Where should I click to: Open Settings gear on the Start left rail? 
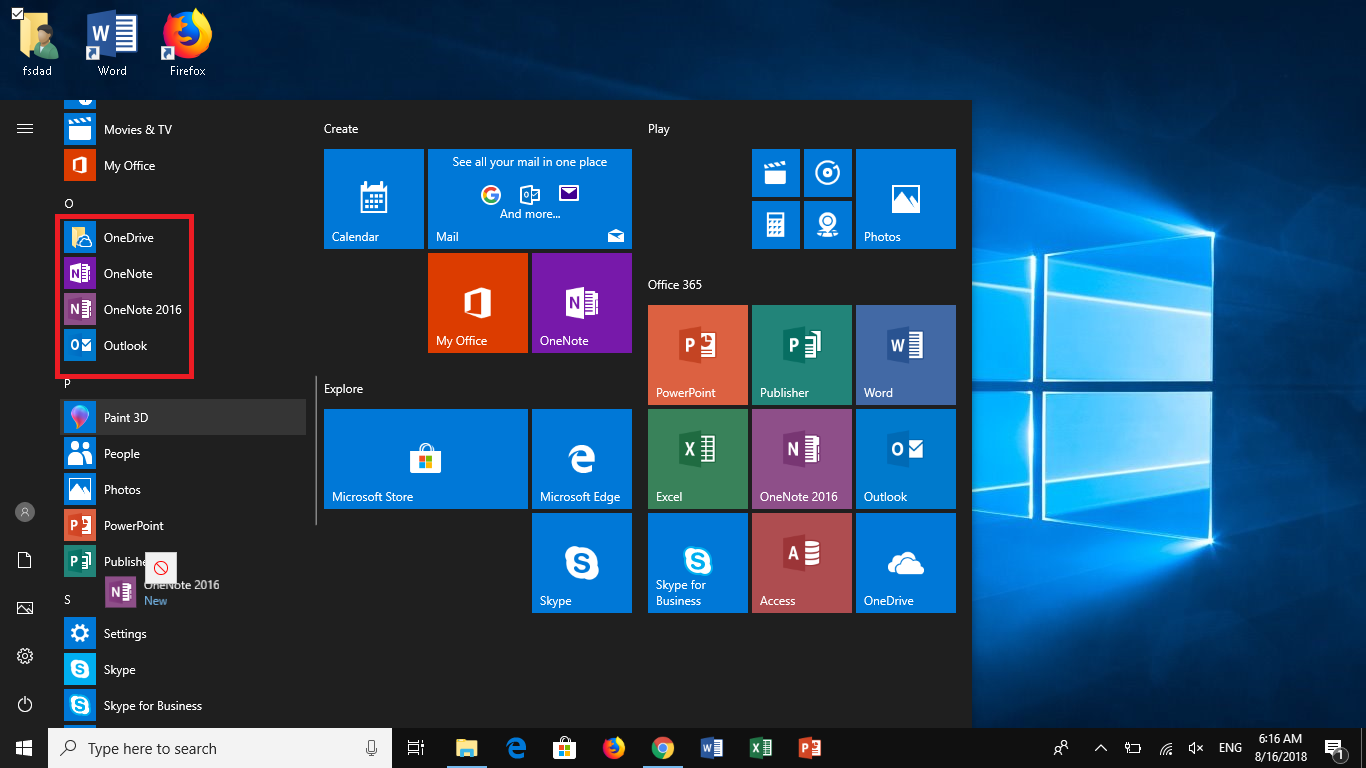point(25,656)
